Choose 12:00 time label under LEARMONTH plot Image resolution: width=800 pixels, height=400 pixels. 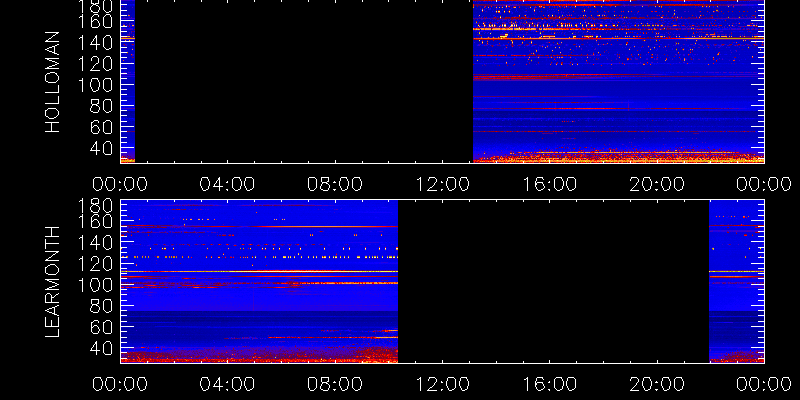(x=442, y=384)
